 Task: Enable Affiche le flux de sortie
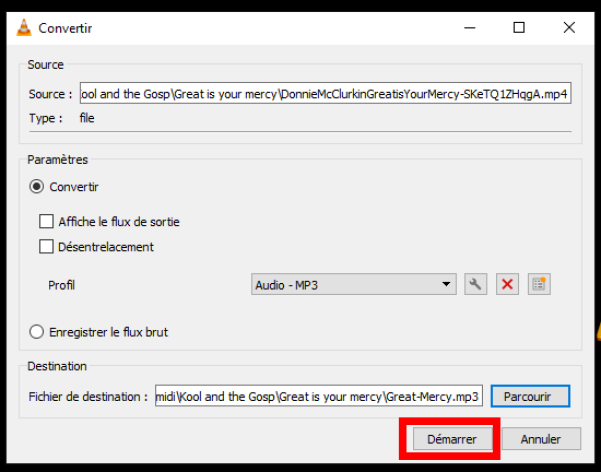(x=46, y=222)
